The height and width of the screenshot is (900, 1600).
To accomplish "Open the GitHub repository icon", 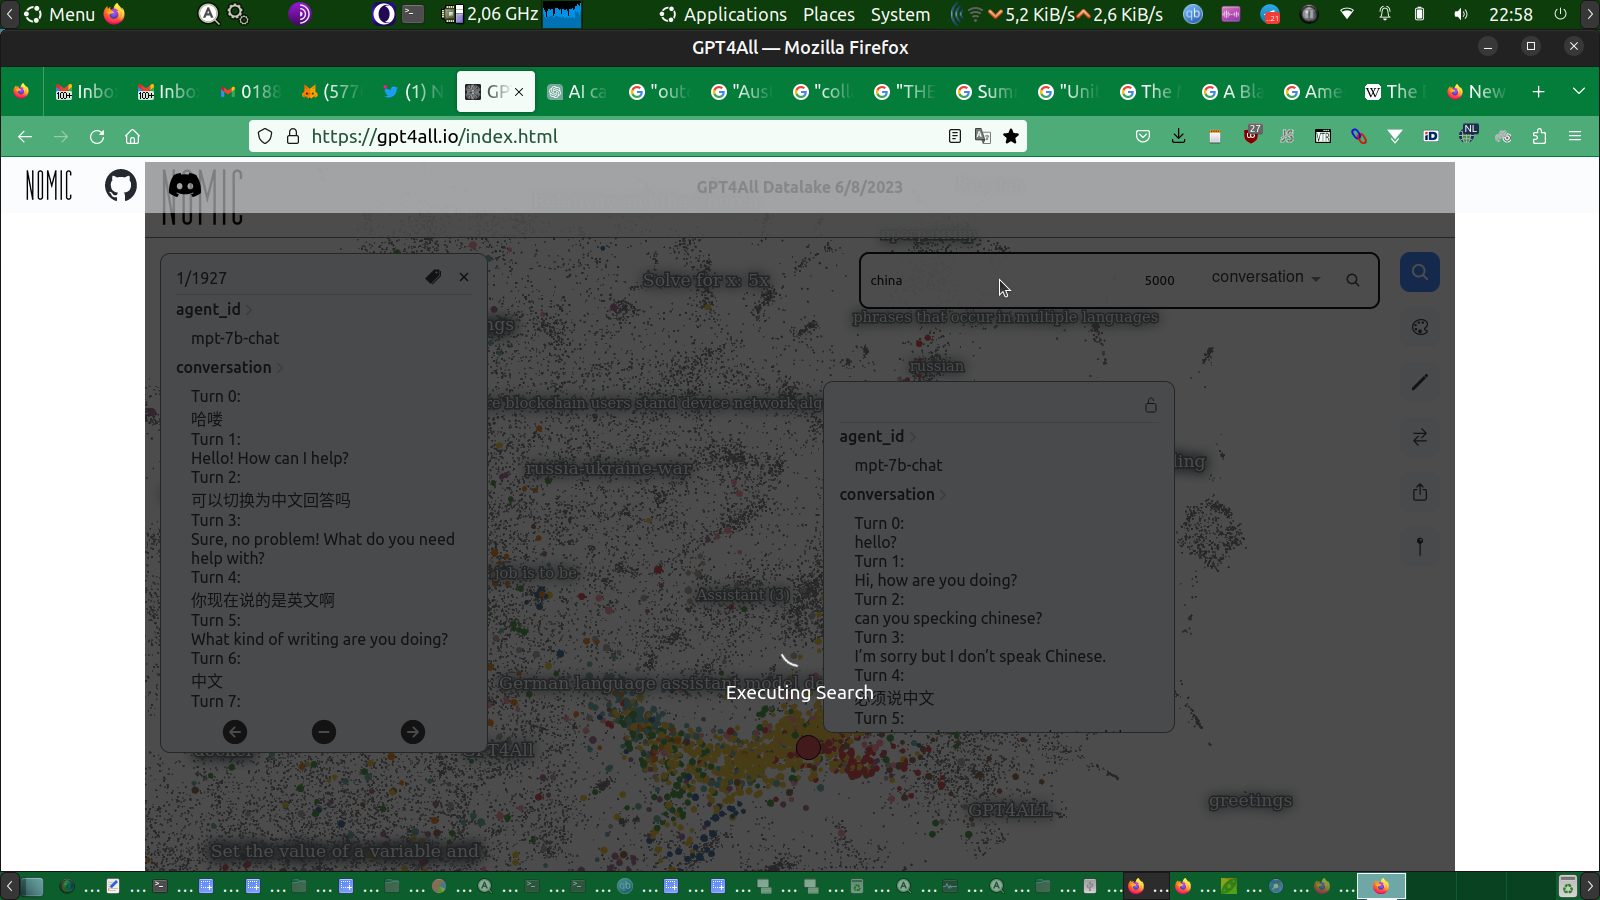I will pos(121,185).
